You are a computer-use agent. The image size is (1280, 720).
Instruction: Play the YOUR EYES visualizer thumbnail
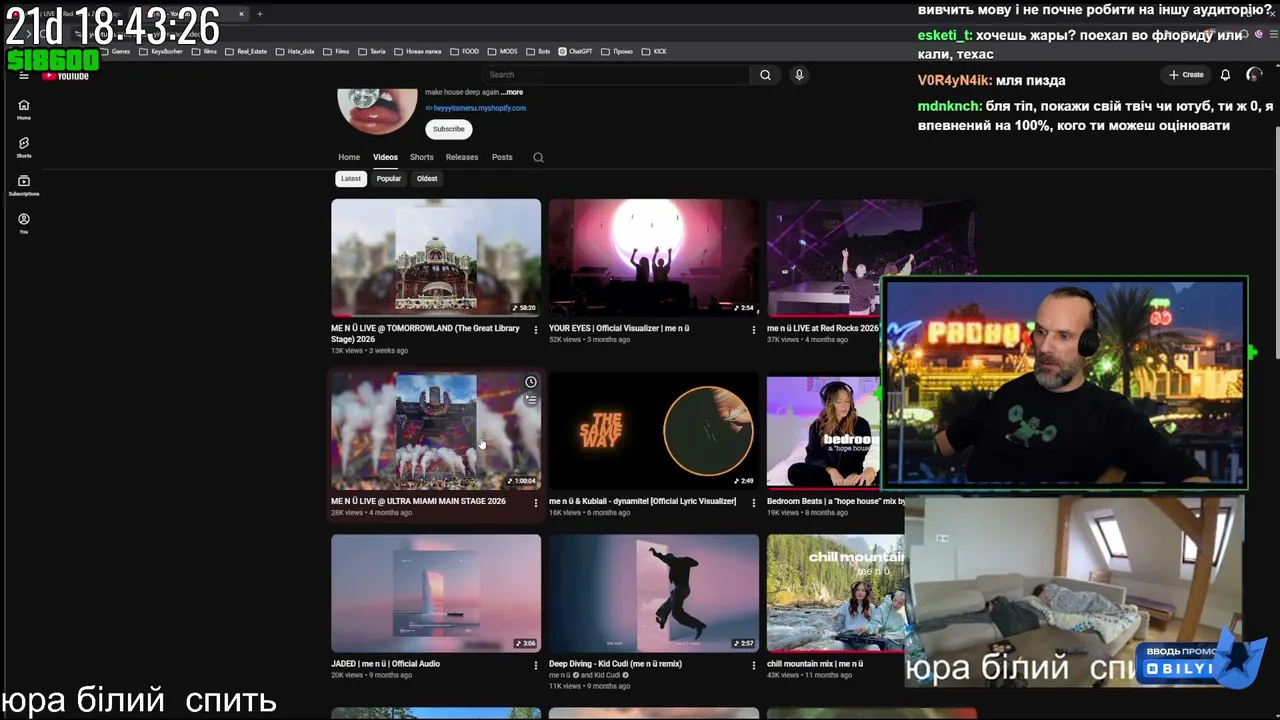(x=654, y=257)
